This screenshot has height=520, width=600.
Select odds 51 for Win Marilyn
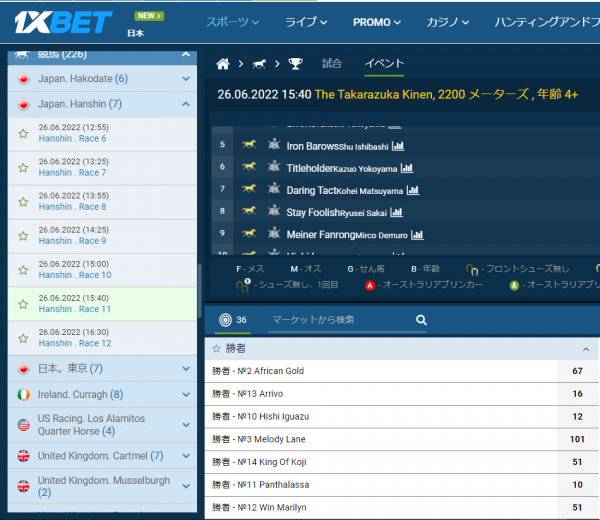pyautogui.click(x=577, y=507)
